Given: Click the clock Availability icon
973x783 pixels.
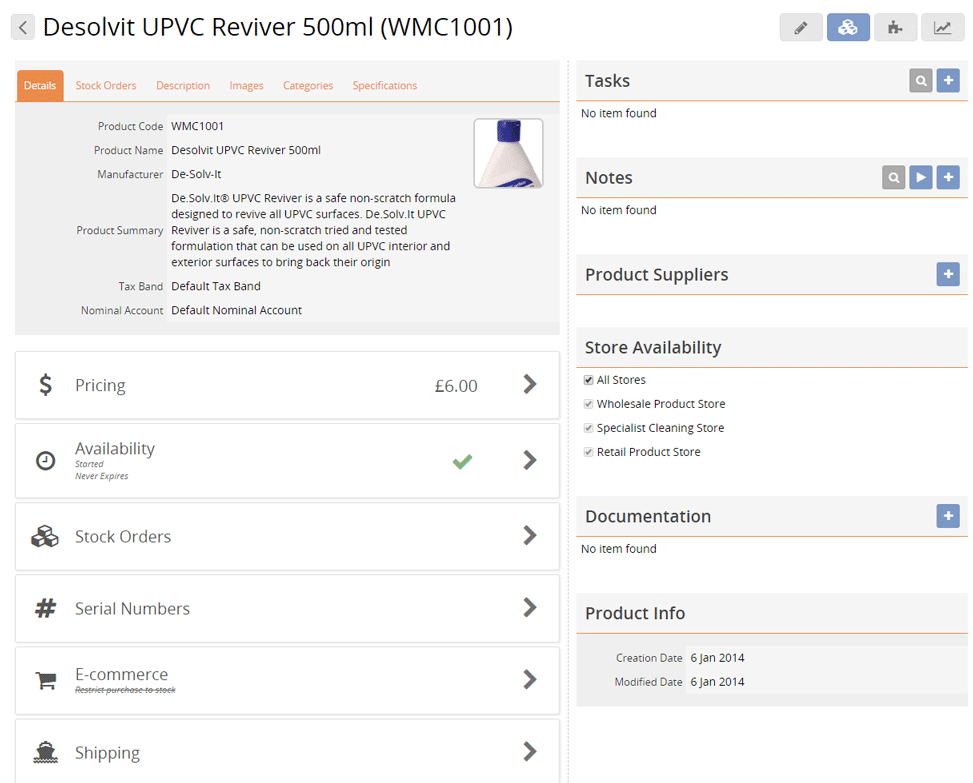Looking at the screenshot, I should [x=45, y=460].
